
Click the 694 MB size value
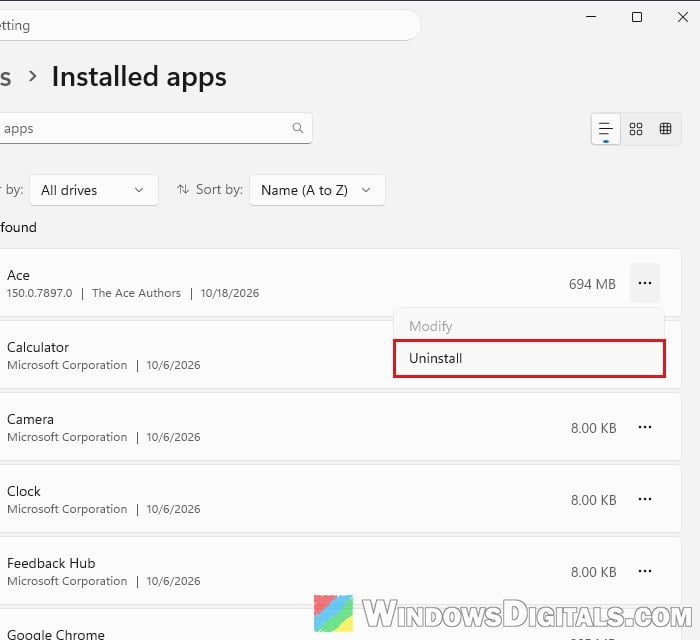click(592, 284)
